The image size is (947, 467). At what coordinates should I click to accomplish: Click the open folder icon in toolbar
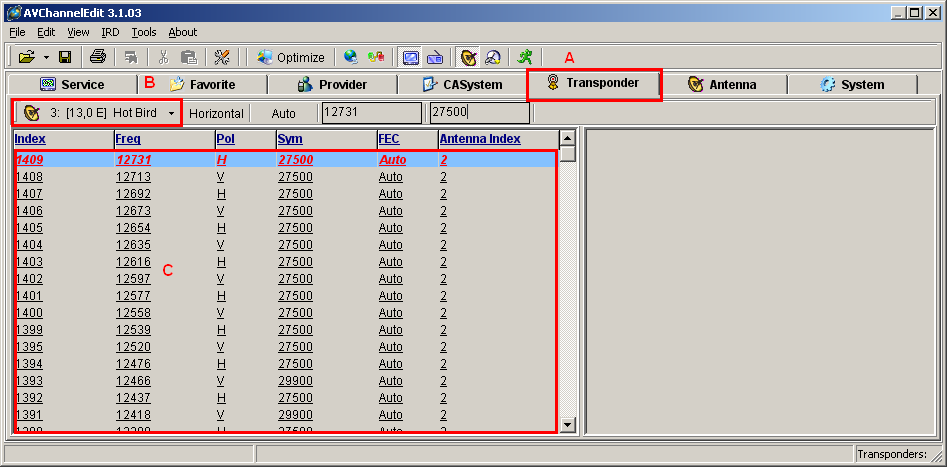(x=26, y=57)
